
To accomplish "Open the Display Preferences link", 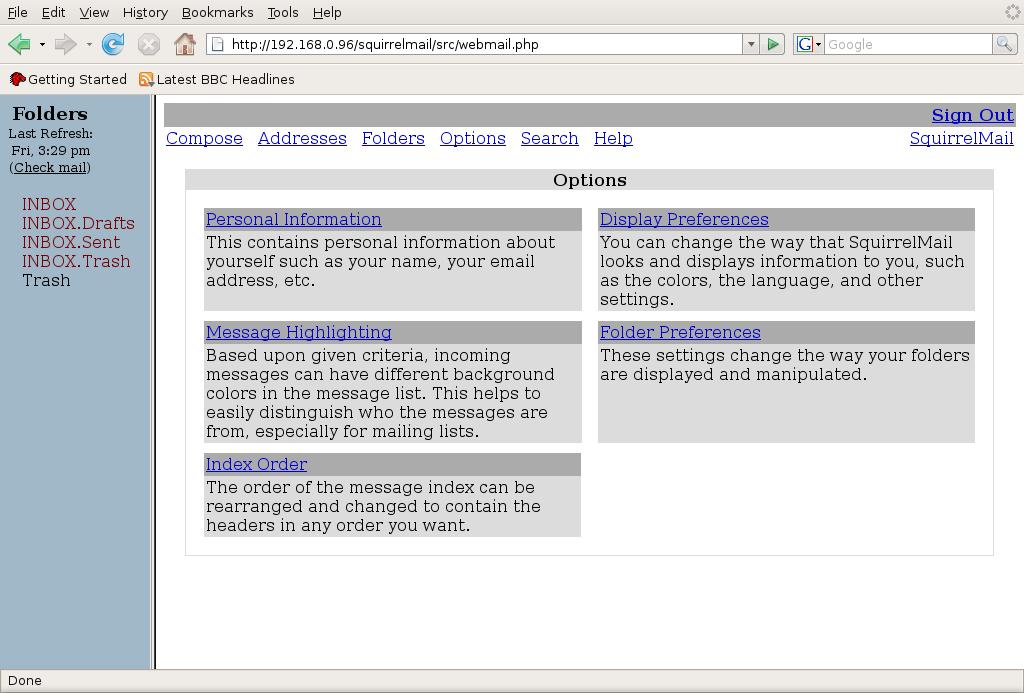I will point(684,219).
